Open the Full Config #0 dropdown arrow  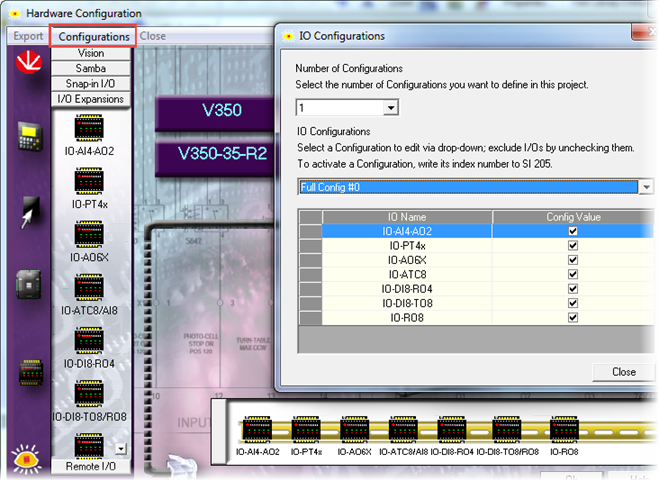[x=646, y=187]
